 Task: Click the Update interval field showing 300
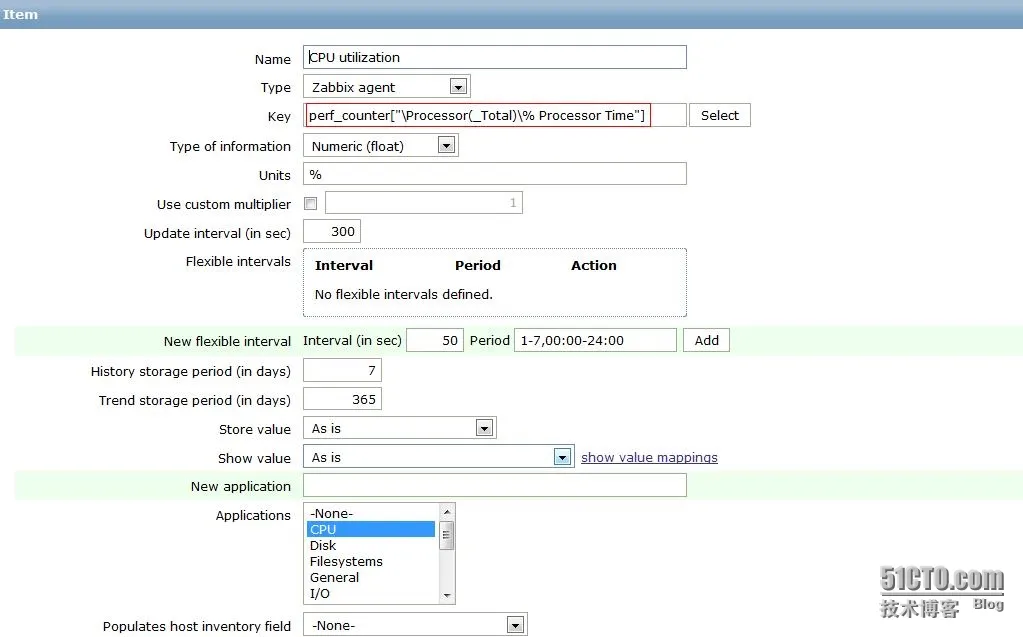332,232
